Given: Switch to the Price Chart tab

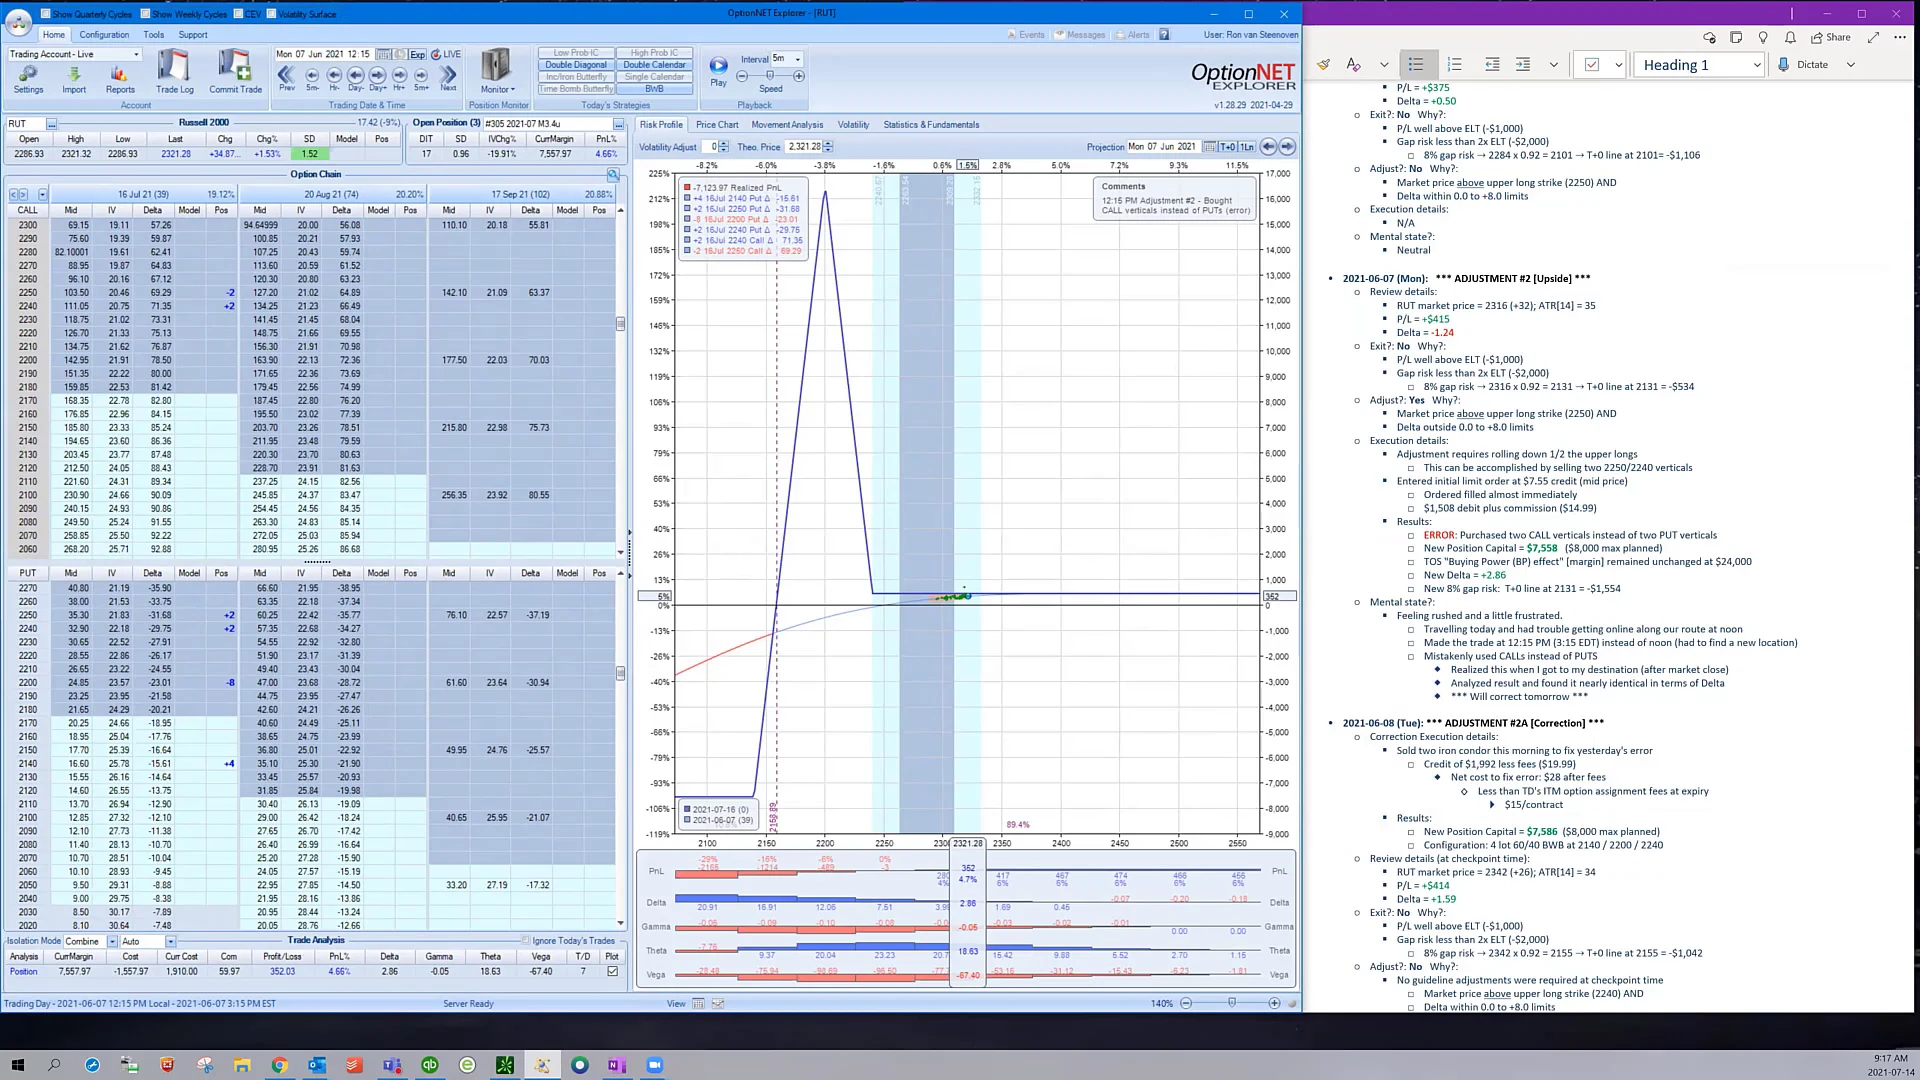Looking at the screenshot, I should (717, 125).
